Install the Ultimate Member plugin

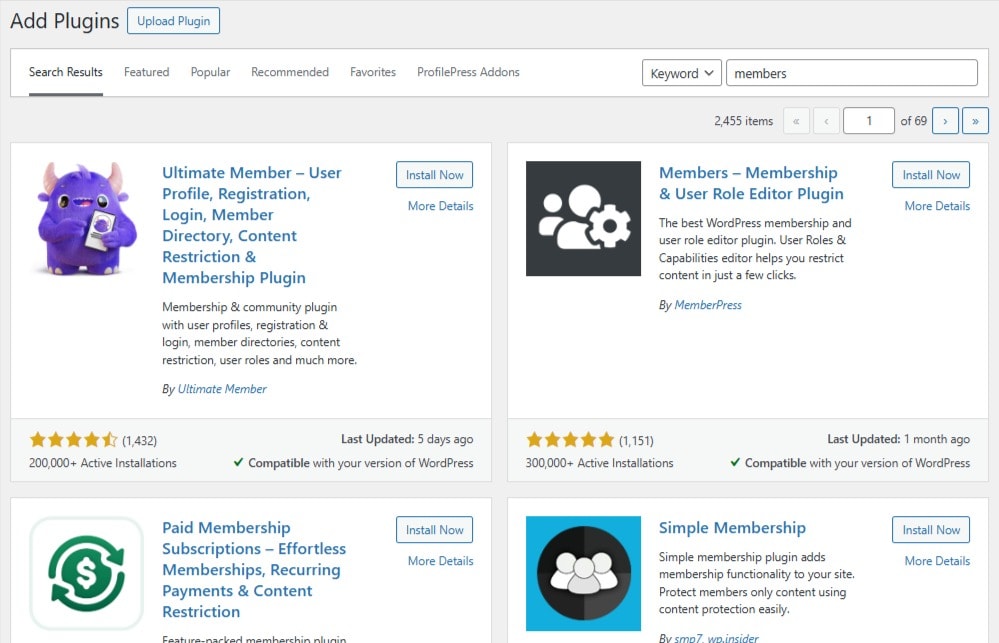click(x=435, y=175)
